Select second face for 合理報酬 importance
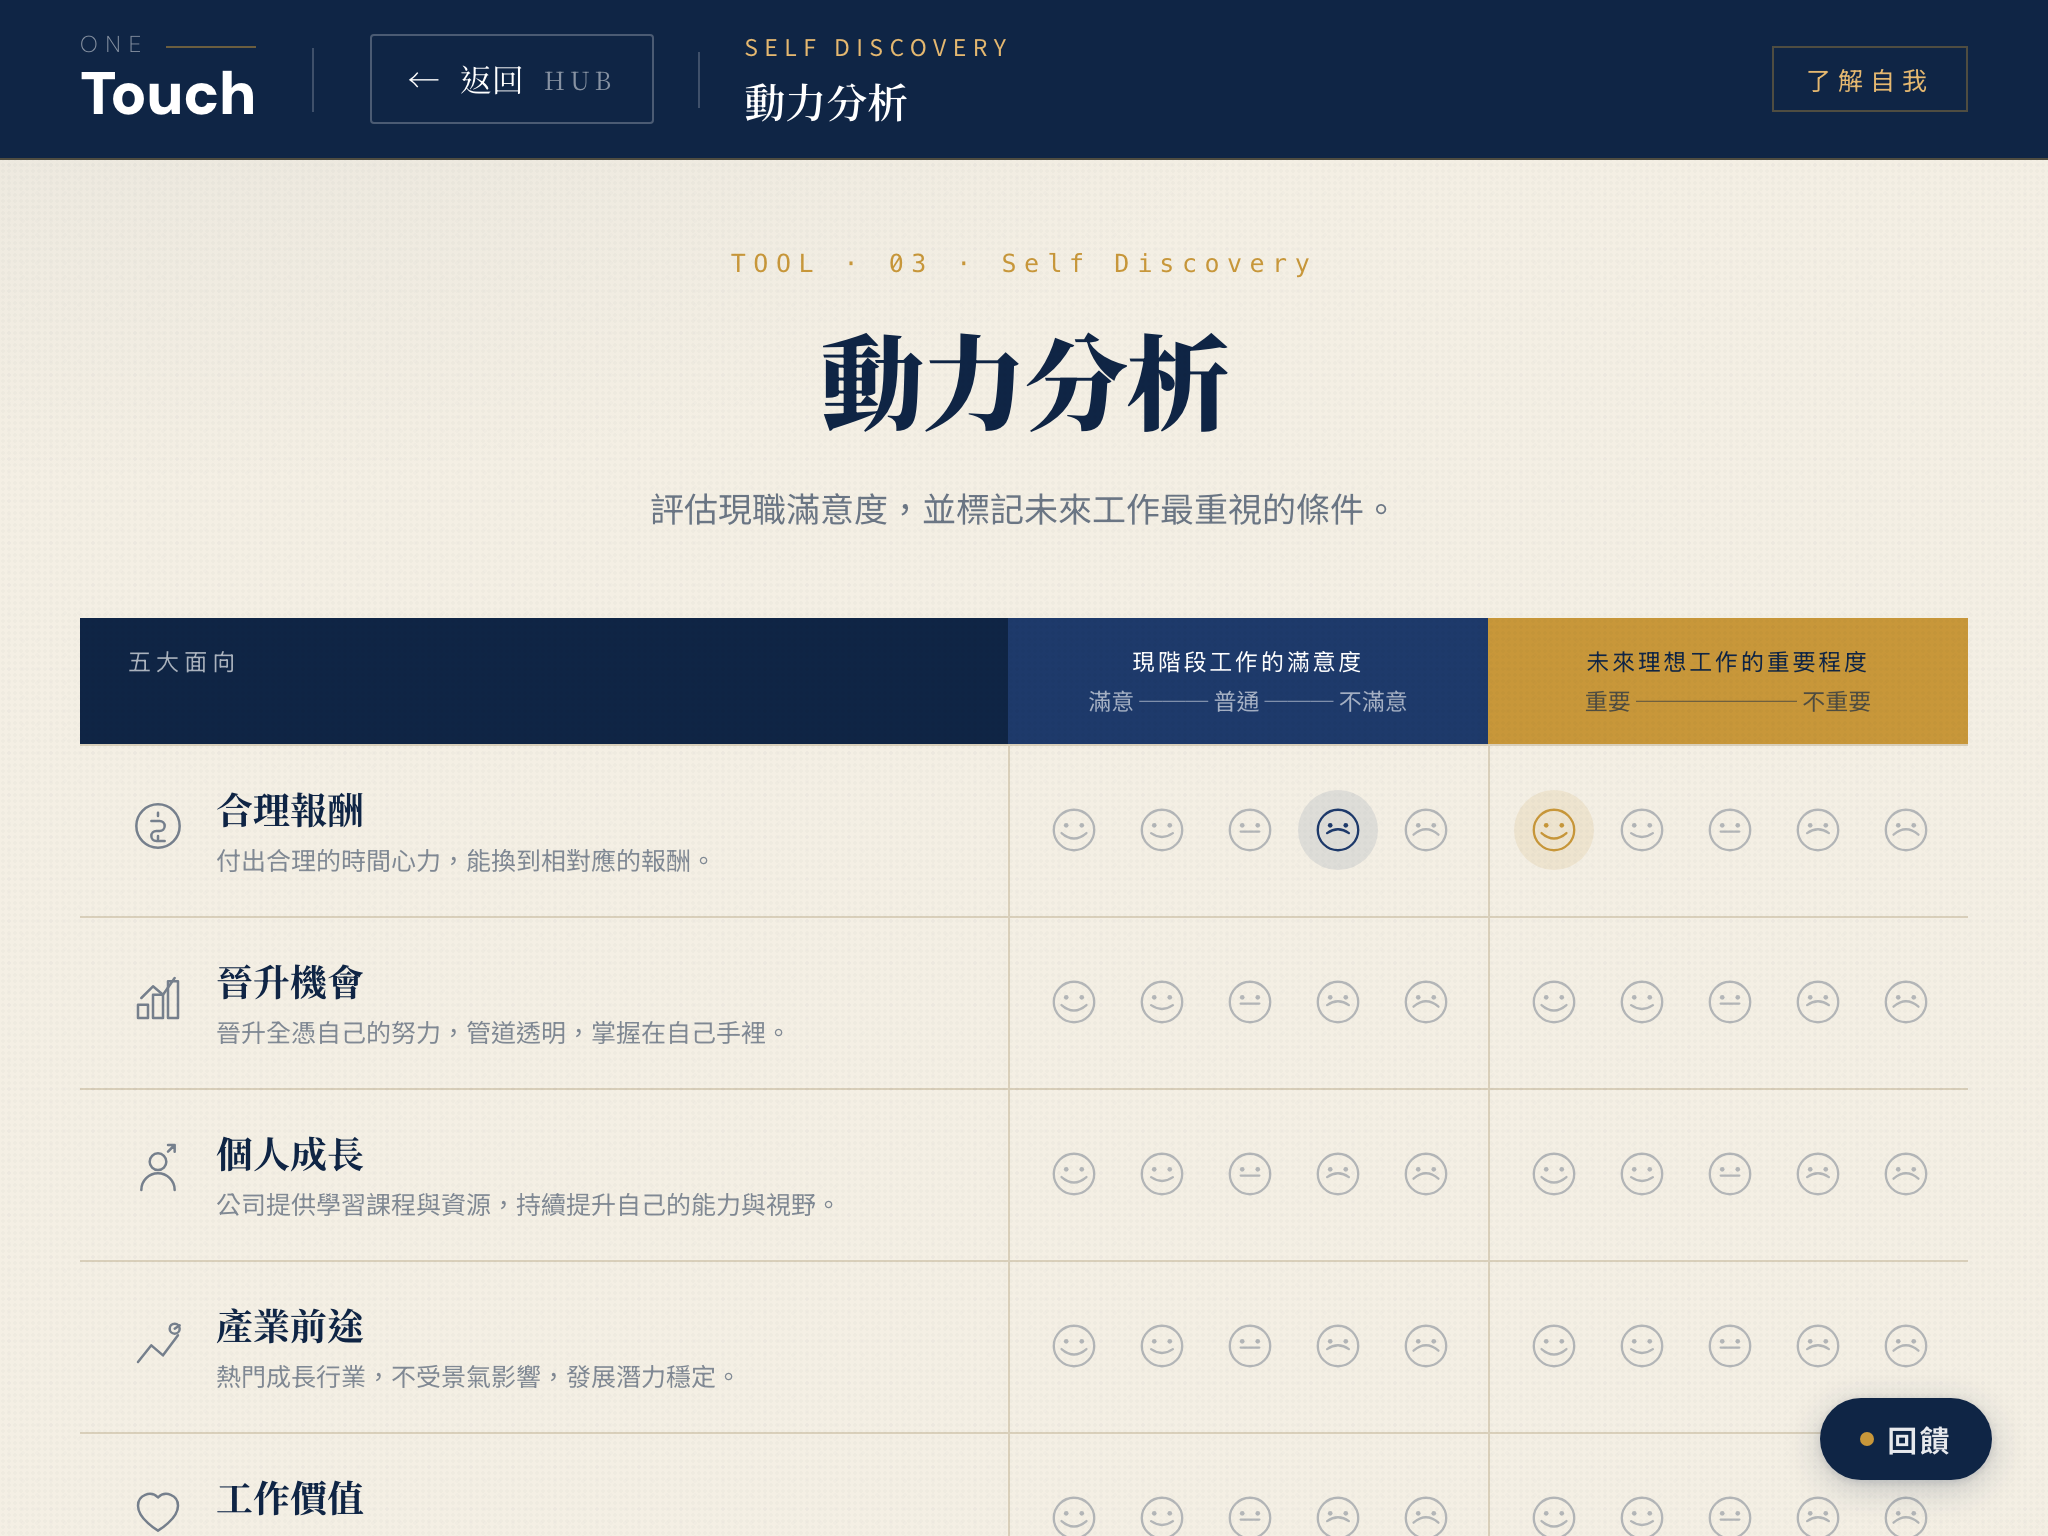Screen dimensions: 2048x1536 (1642, 830)
